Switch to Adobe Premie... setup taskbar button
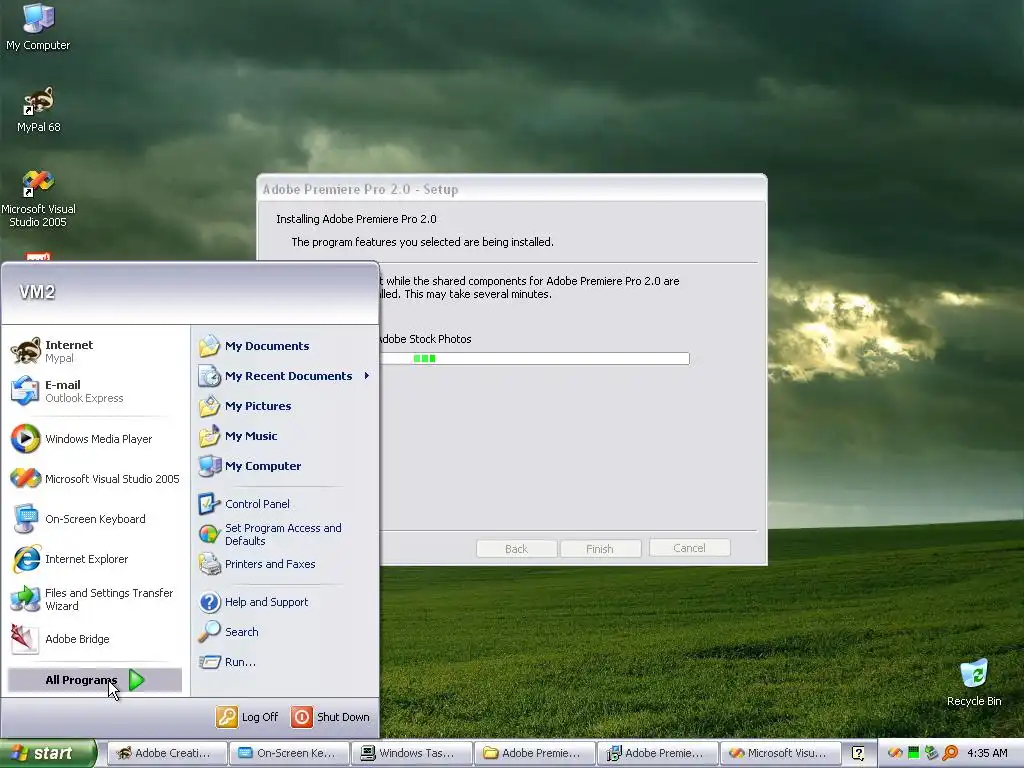Viewport: 1024px width, 768px height. click(x=658, y=753)
